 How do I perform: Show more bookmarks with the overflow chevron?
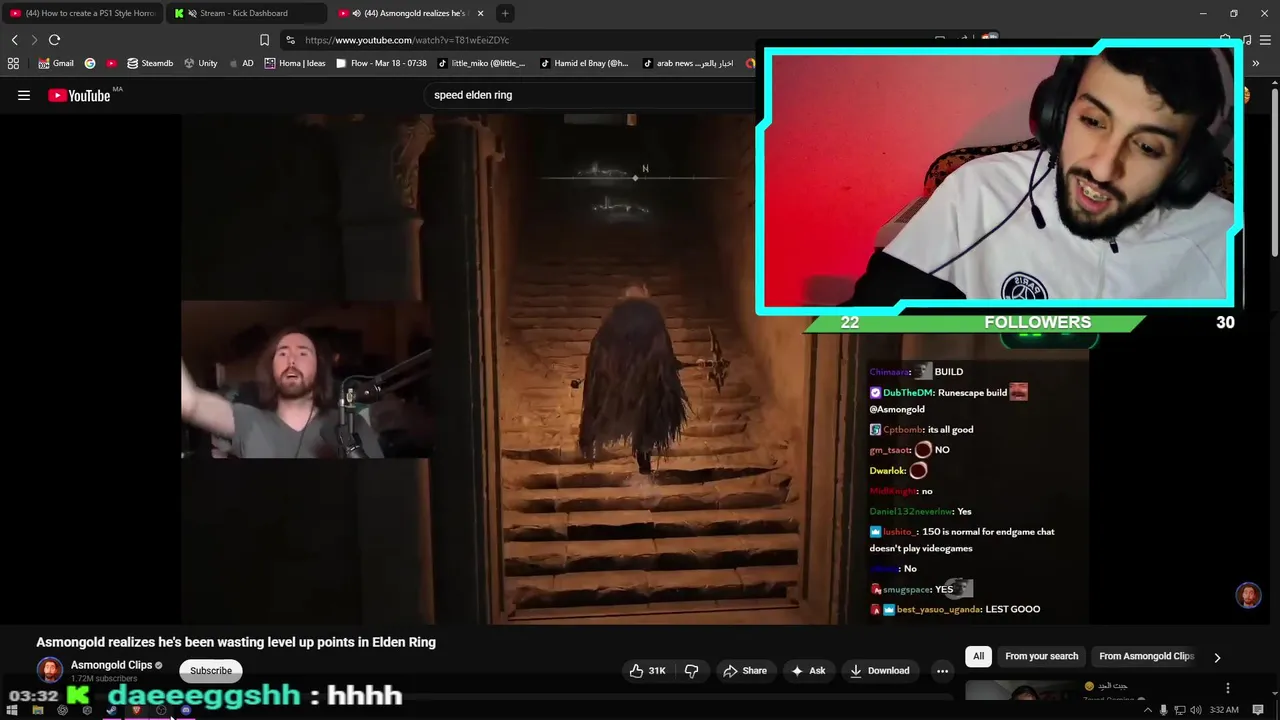1255,63
